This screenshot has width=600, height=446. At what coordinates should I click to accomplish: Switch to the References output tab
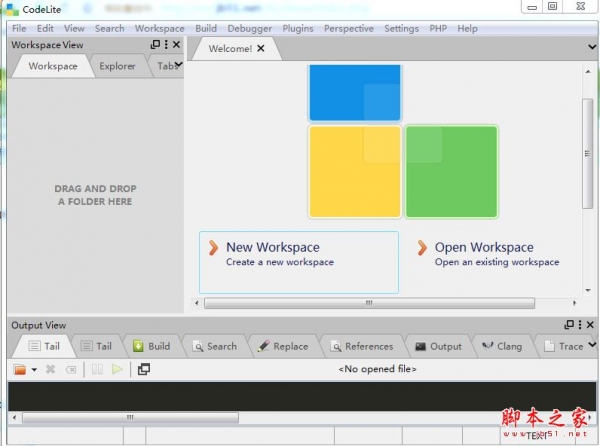(x=362, y=346)
